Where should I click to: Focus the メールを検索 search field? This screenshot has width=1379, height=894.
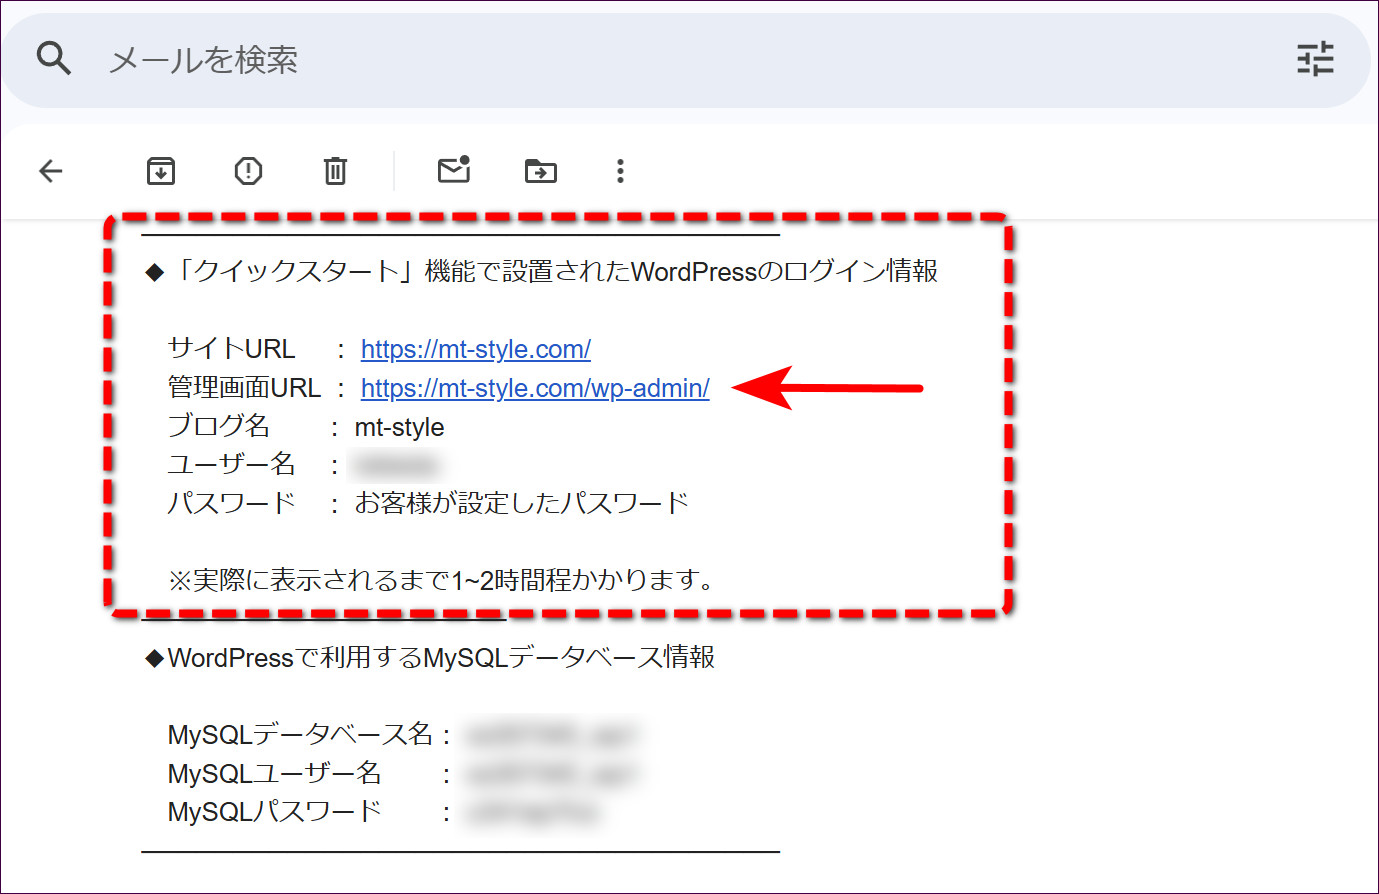(x=685, y=60)
